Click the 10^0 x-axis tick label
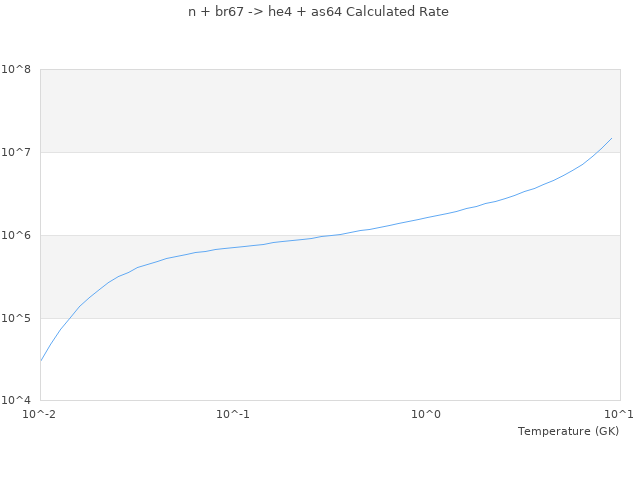The image size is (640, 480). (x=426, y=414)
